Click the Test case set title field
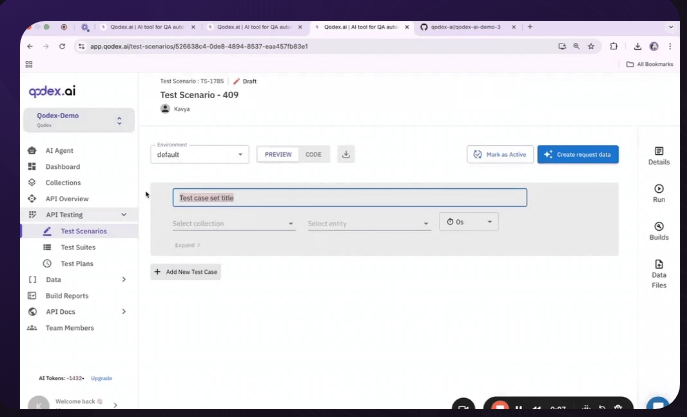The width and height of the screenshot is (687, 417). tap(349, 198)
